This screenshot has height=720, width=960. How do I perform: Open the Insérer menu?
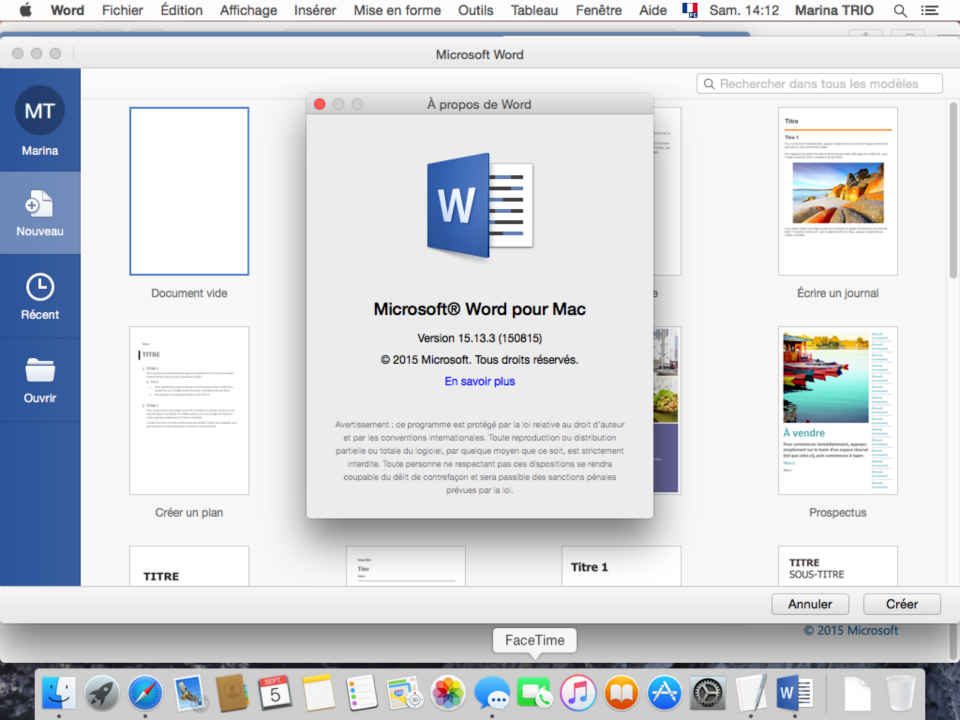(x=315, y=10)
